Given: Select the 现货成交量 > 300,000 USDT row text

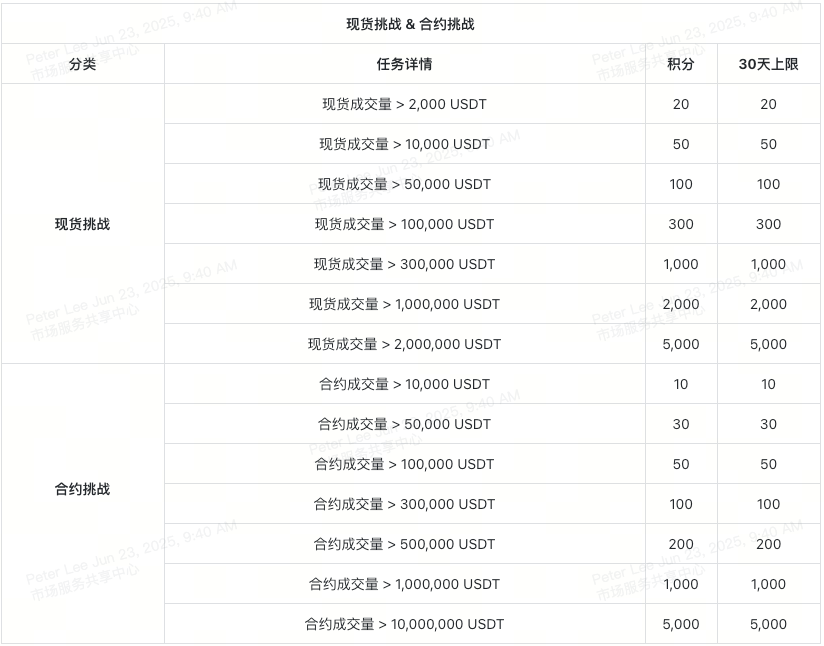Looking at the screenshot, I should tap(404, 264).
